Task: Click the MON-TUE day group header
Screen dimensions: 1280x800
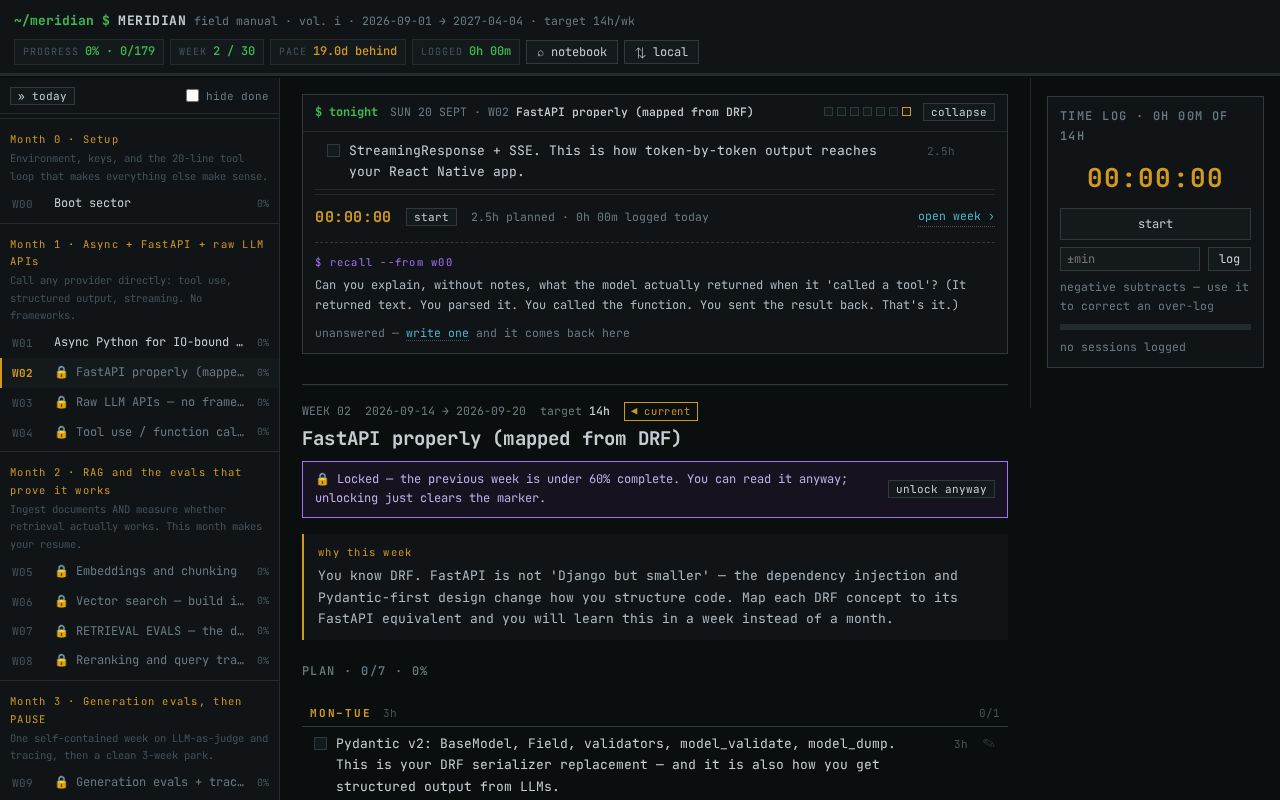Action: pos(655,713)
